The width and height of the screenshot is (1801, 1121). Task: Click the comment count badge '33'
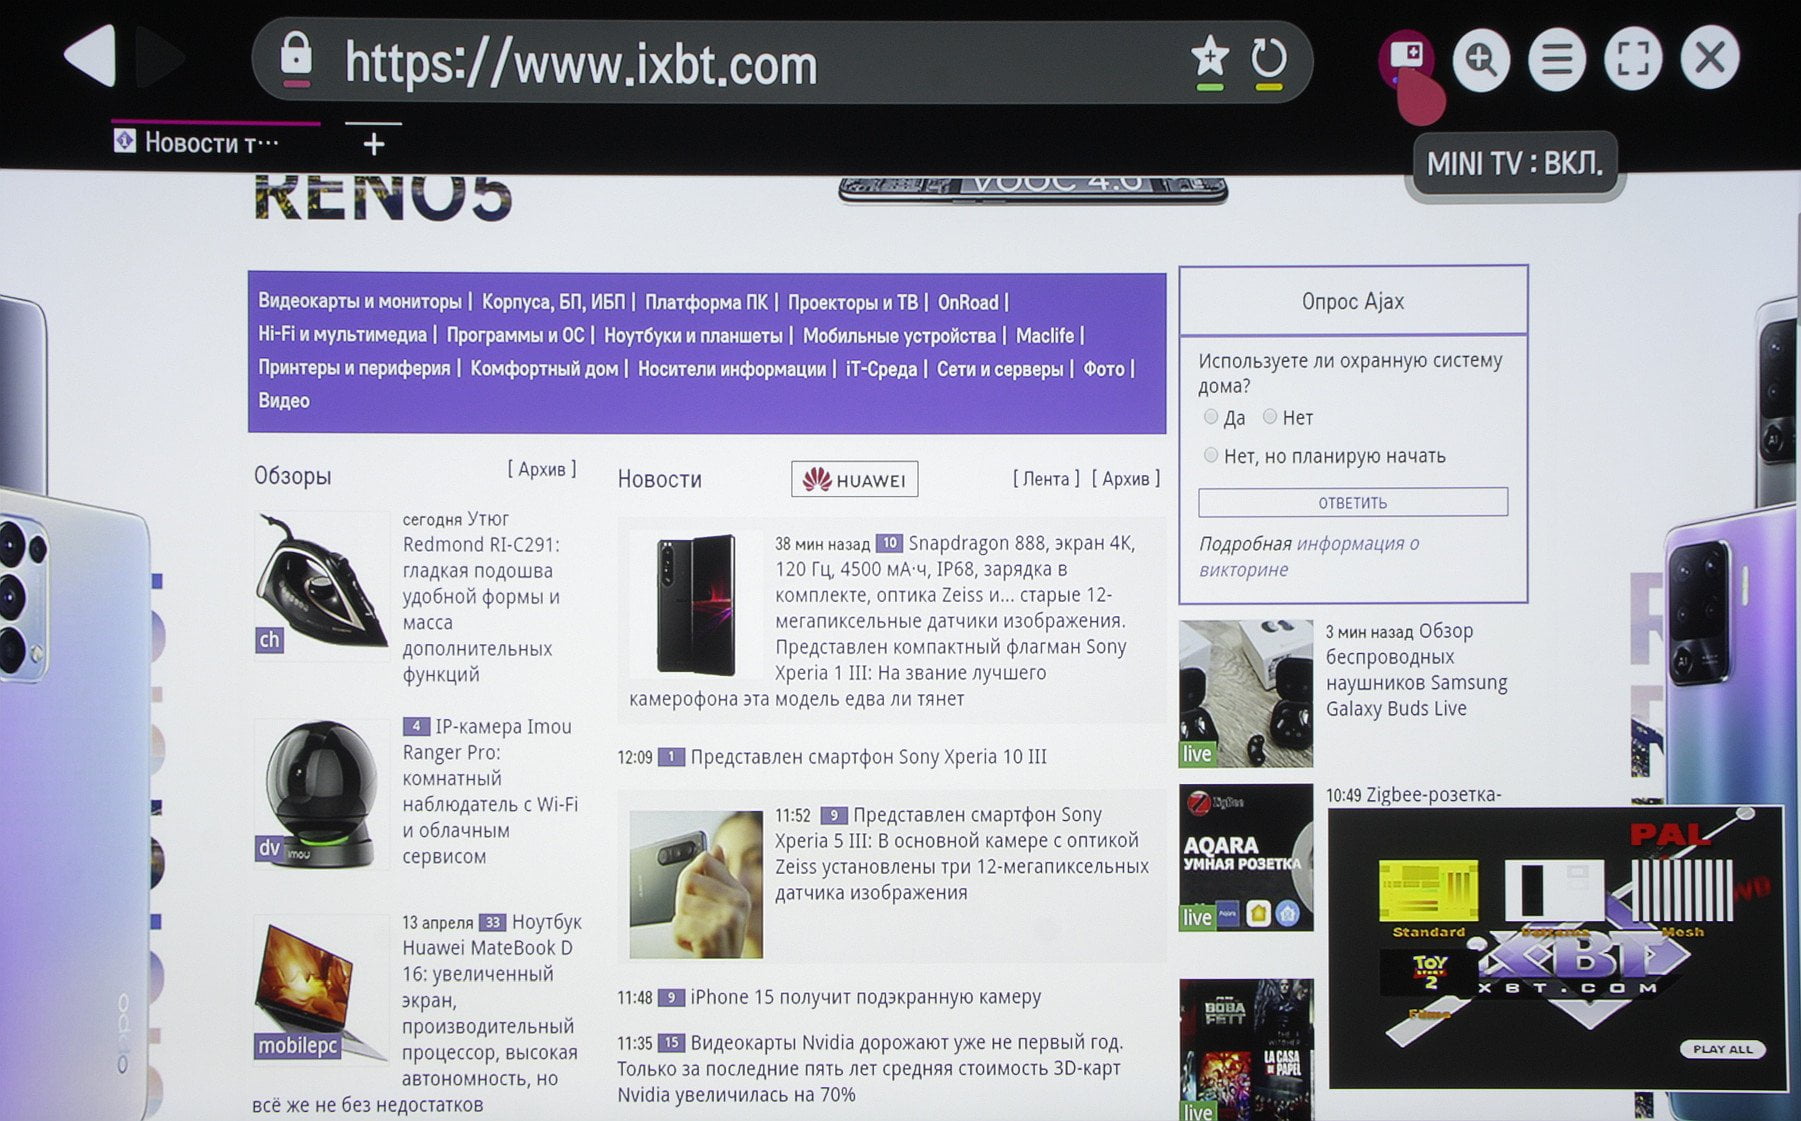(x=492, y=922)
